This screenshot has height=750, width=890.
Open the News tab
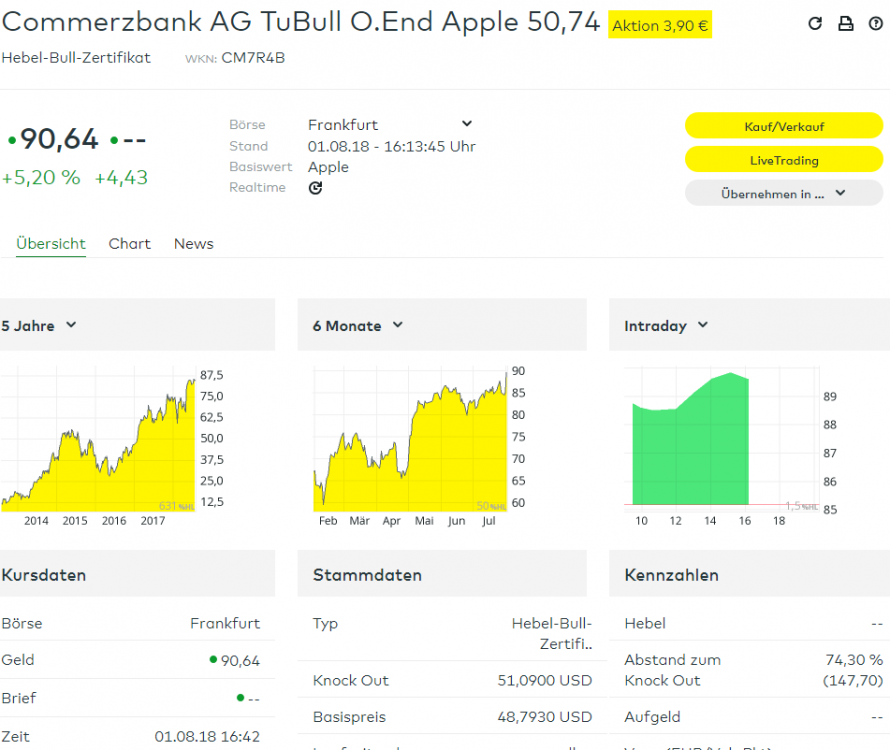click(x=194, y=244)
